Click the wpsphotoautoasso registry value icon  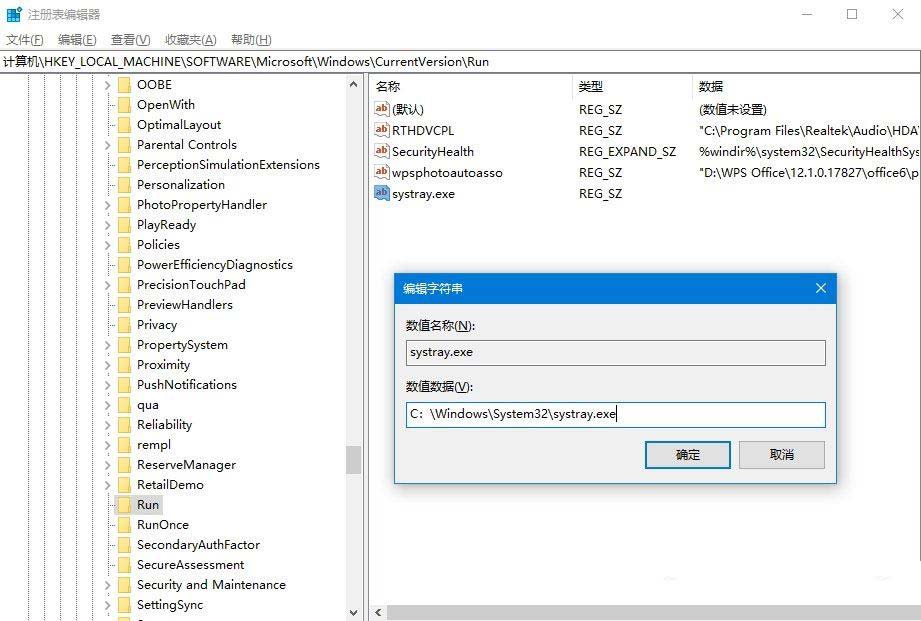click(x=381, y=172)
